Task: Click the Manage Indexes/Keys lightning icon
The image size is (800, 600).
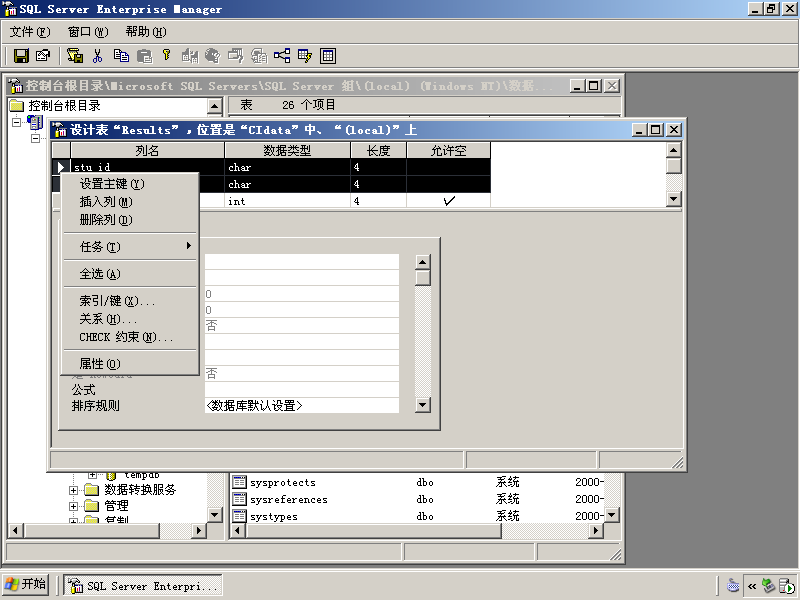Action: (x=305, y=56)
